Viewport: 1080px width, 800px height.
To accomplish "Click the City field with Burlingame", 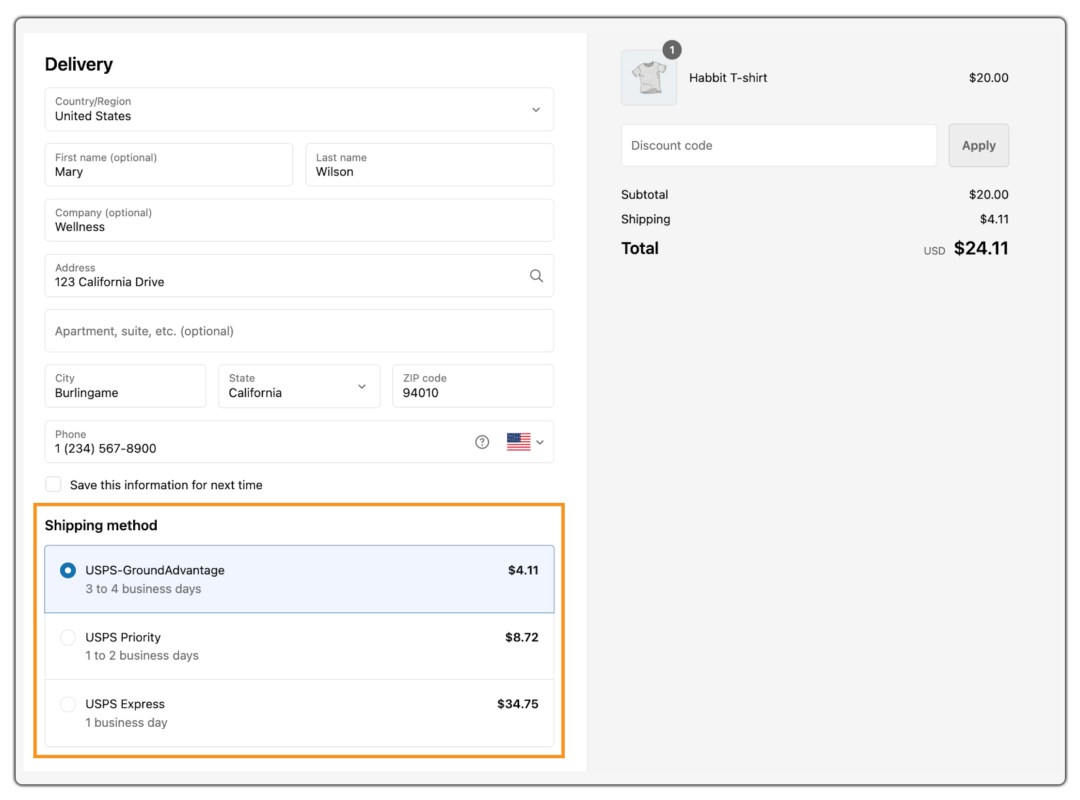I will pyautogui.click(x=125, y=386).
